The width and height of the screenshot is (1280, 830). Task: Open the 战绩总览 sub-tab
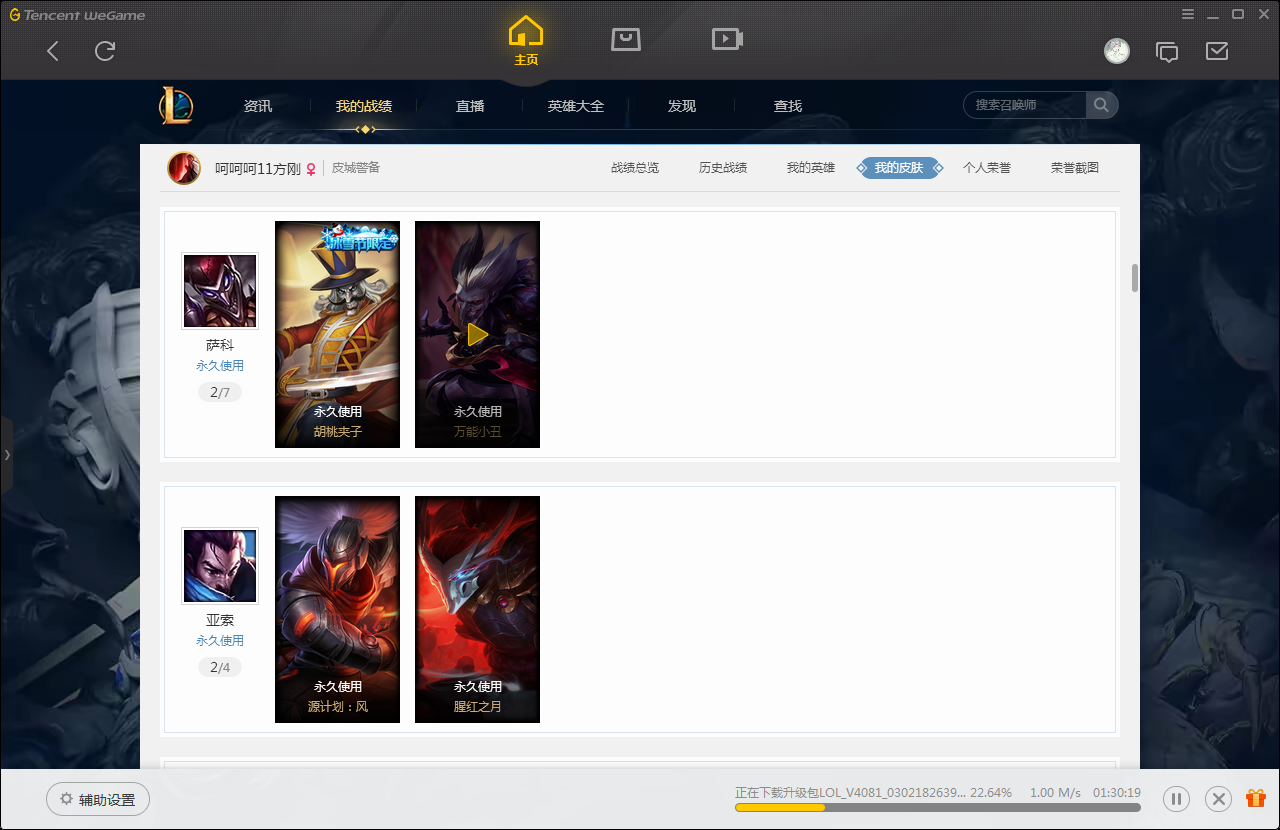point(635,168)
